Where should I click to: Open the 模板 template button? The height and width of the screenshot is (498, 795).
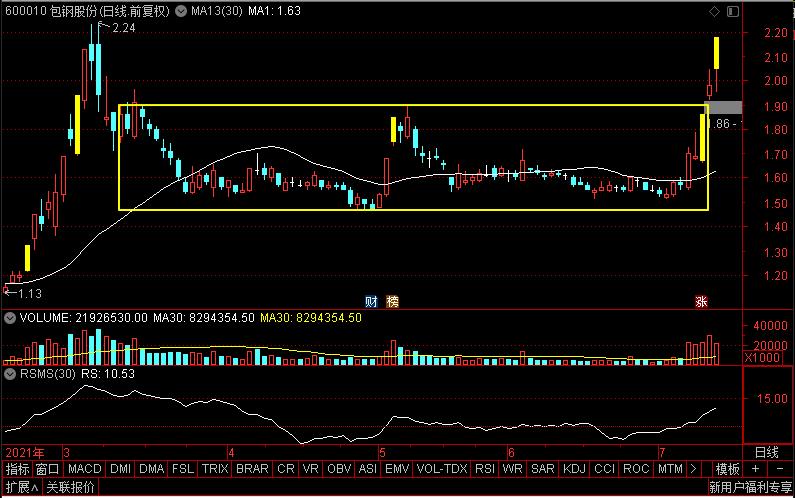coord(727,469)
